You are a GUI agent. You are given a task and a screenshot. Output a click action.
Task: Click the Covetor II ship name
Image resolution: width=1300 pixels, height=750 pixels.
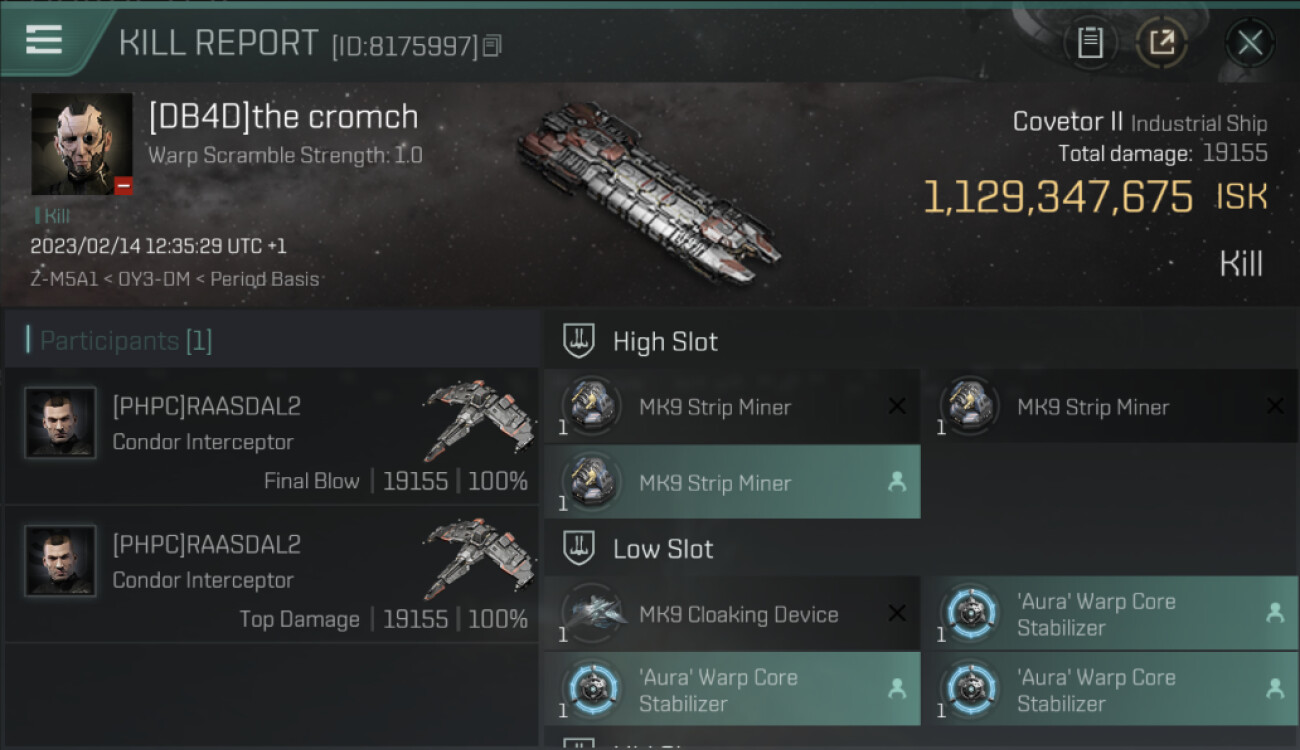(1067, 122)
